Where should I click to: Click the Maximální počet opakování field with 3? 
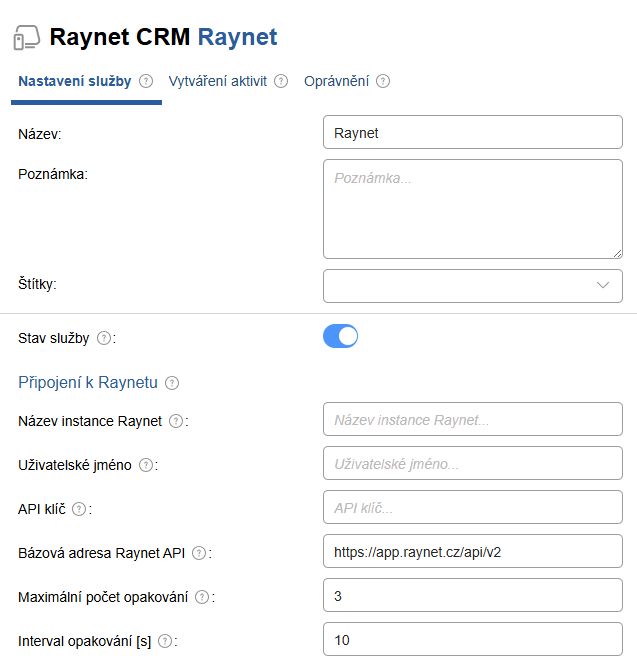pos(473,595)
